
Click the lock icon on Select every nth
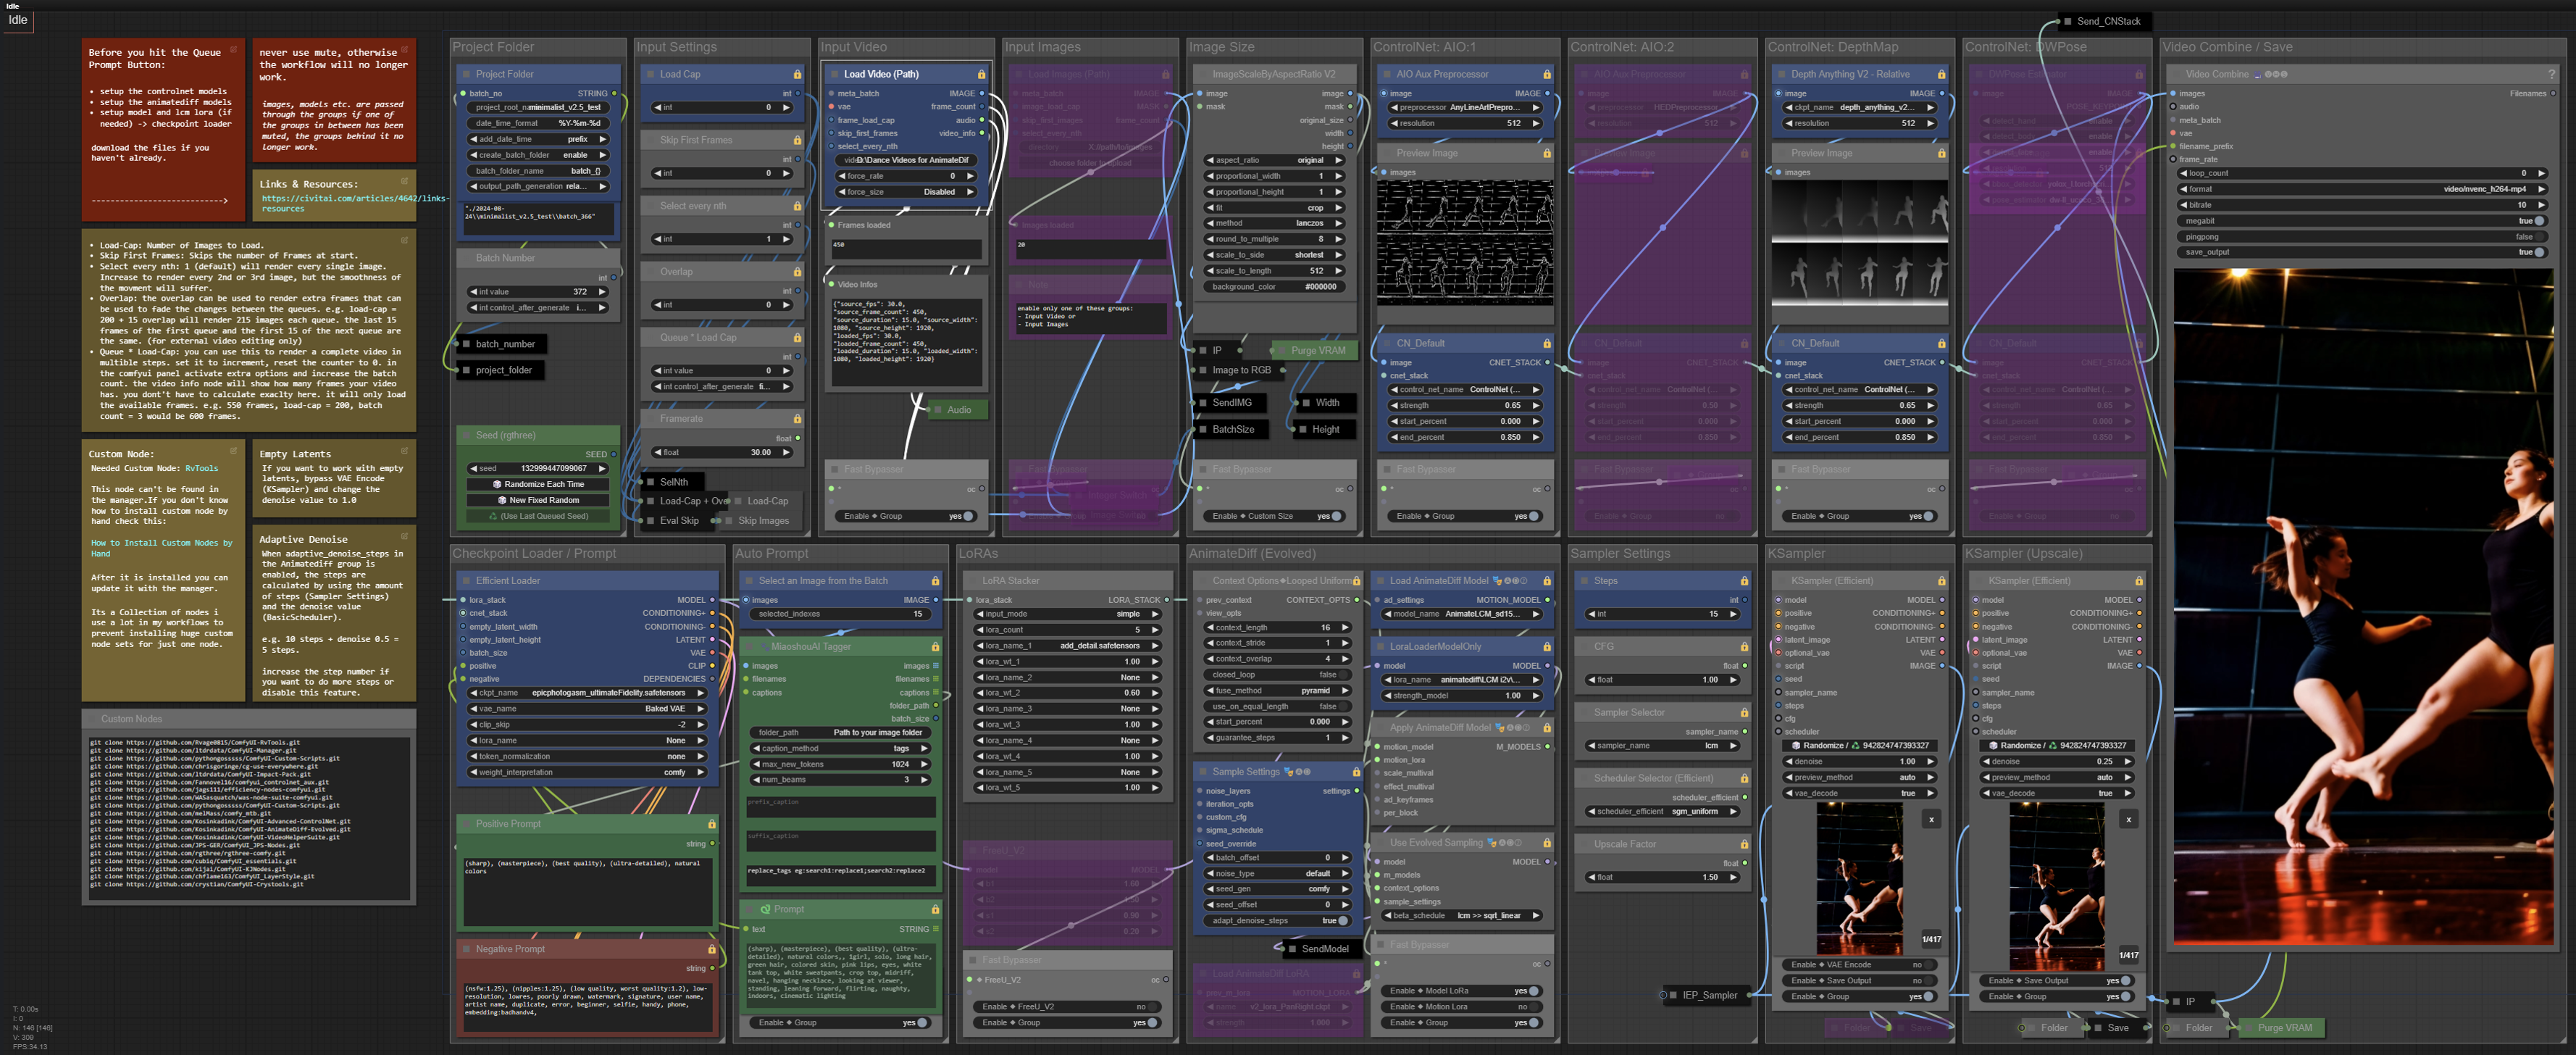797,206
